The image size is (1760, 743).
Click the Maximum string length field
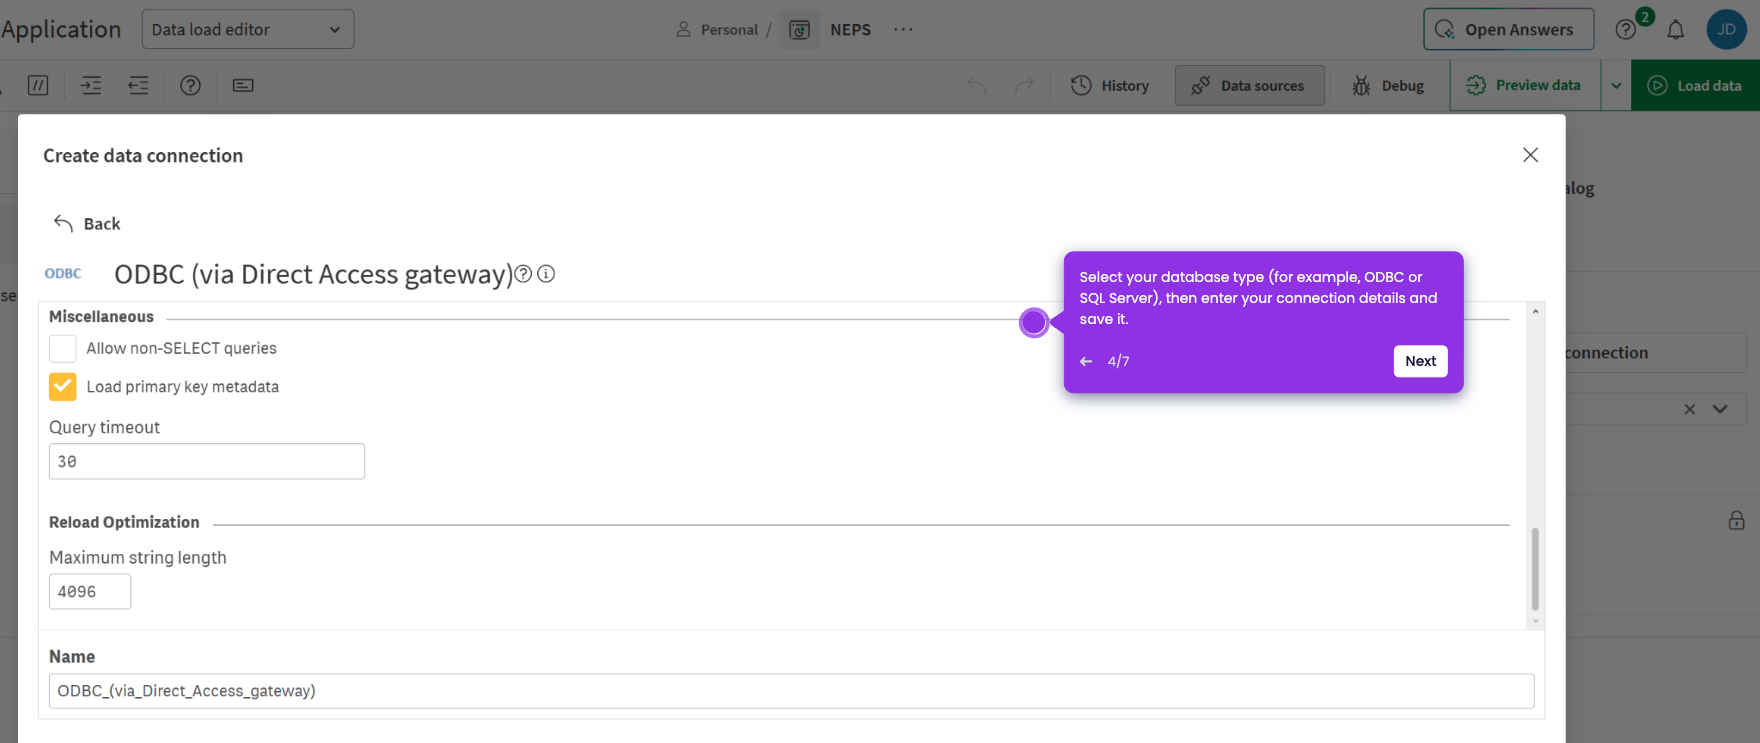pos(90,591)
